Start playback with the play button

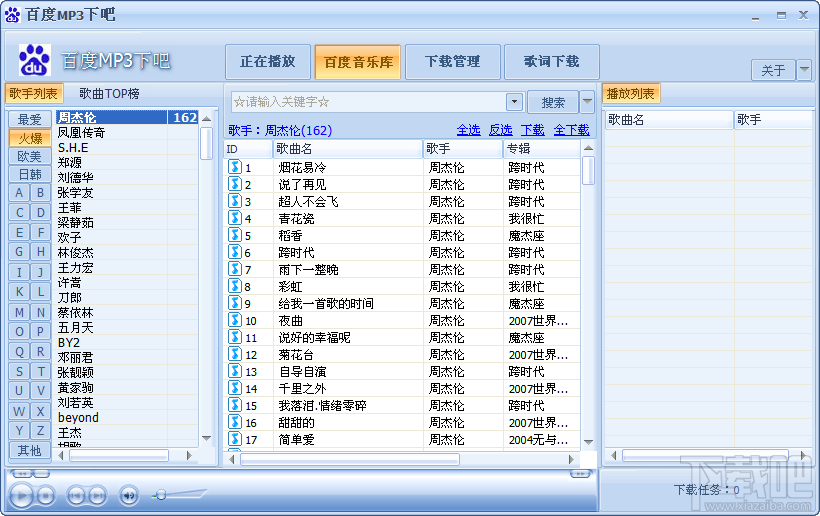point(21,495)
